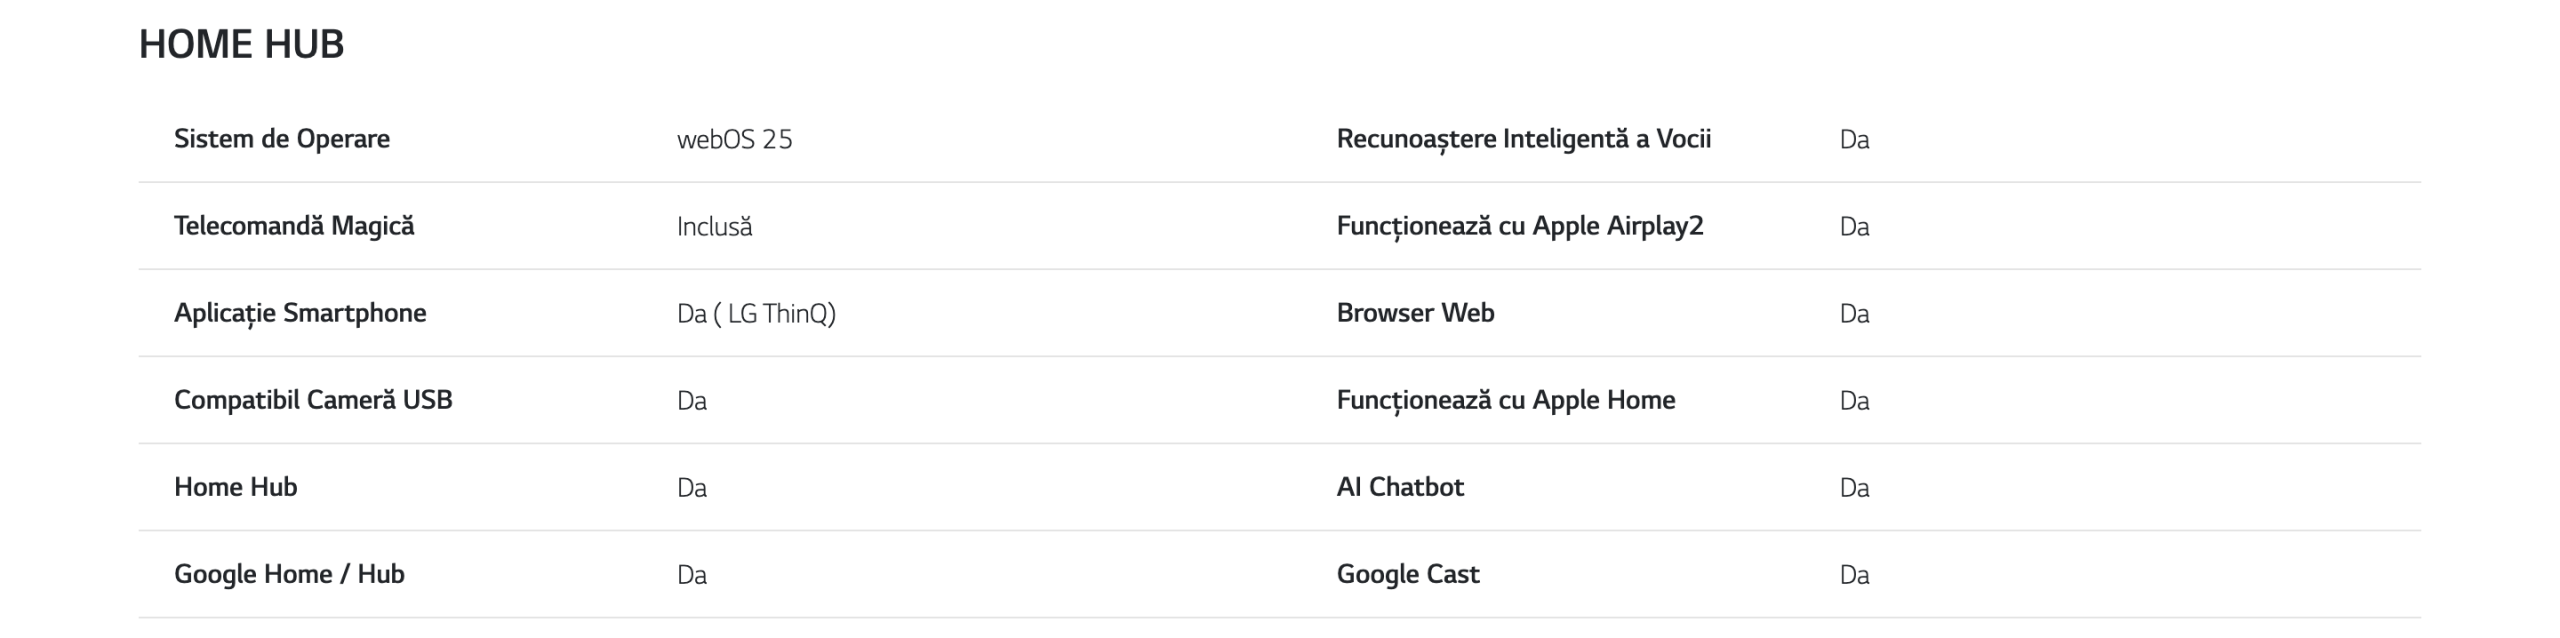This screenshot has height=638, width=2560.
Task: Select the Da ( LG ThinQ) value
Action: point(756,314)
